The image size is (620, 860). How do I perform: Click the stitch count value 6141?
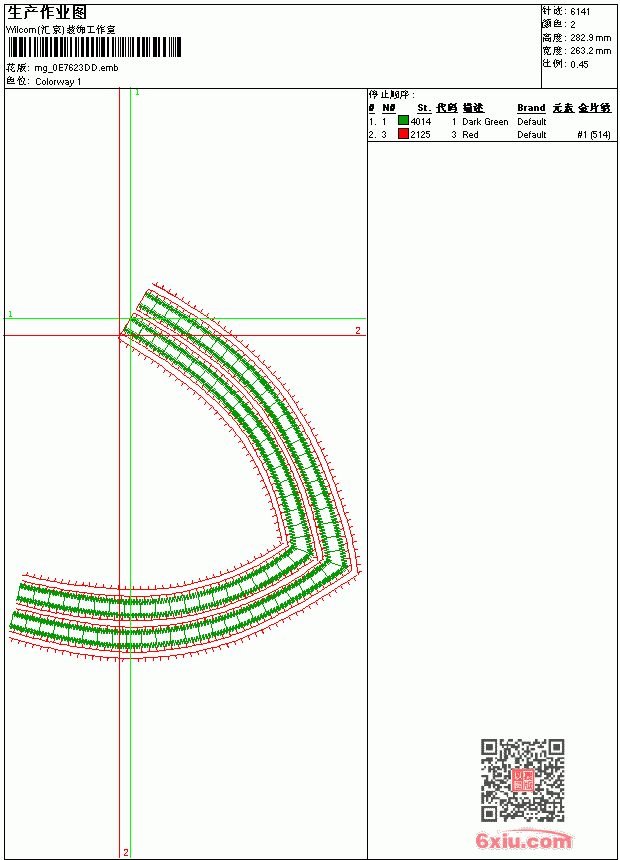[x=580, y=12]
